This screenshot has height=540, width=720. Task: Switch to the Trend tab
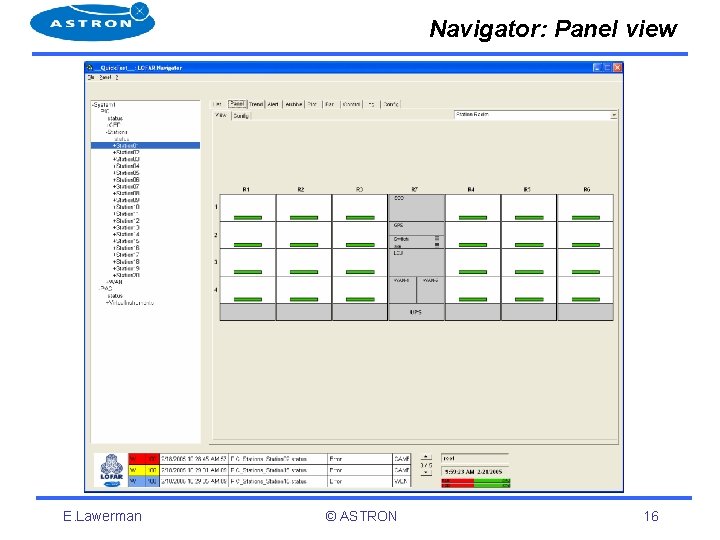point(256,105)
